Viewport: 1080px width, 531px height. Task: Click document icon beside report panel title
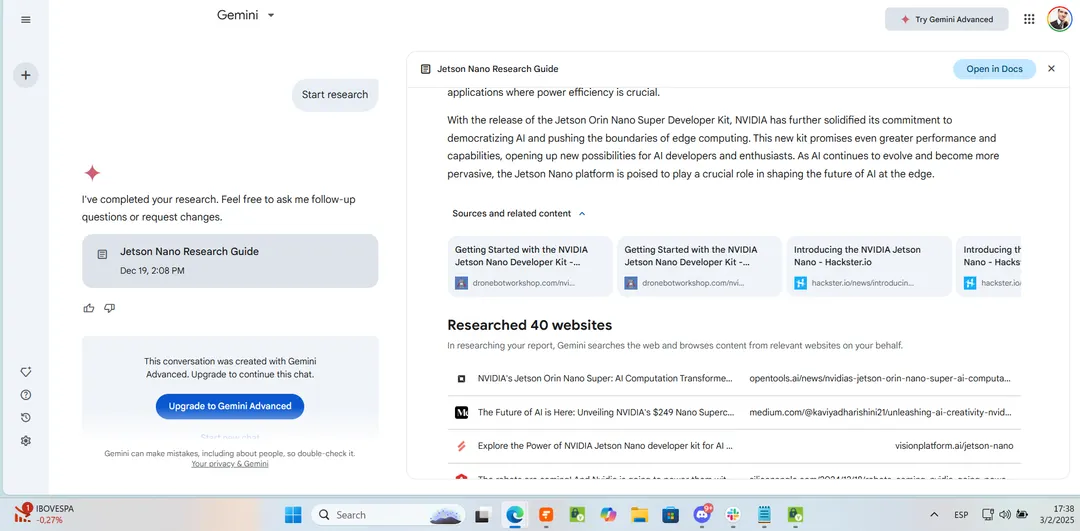tap(426, 69)
